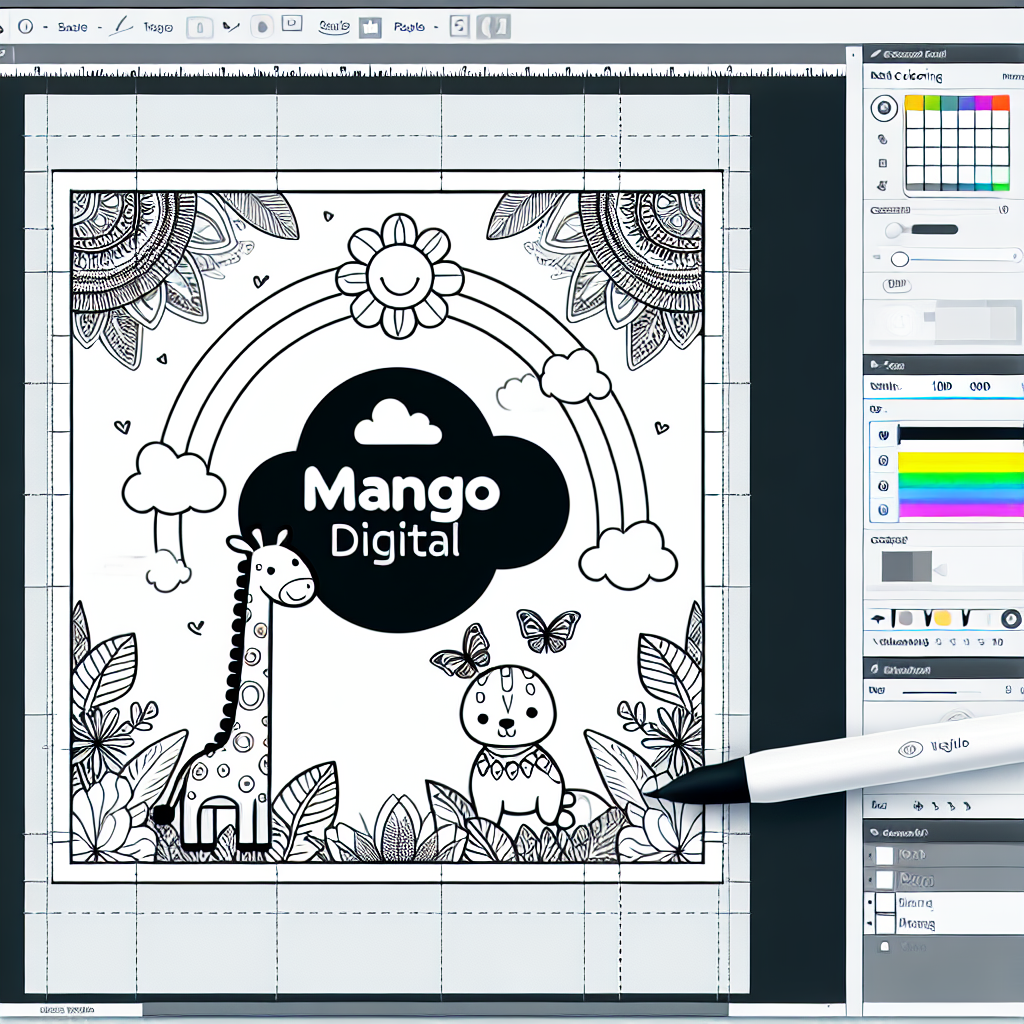The height and width of the screenshot is (1024, 1024).
Task: Click the small pill button under the slider
Action: [x=897, y=285]
